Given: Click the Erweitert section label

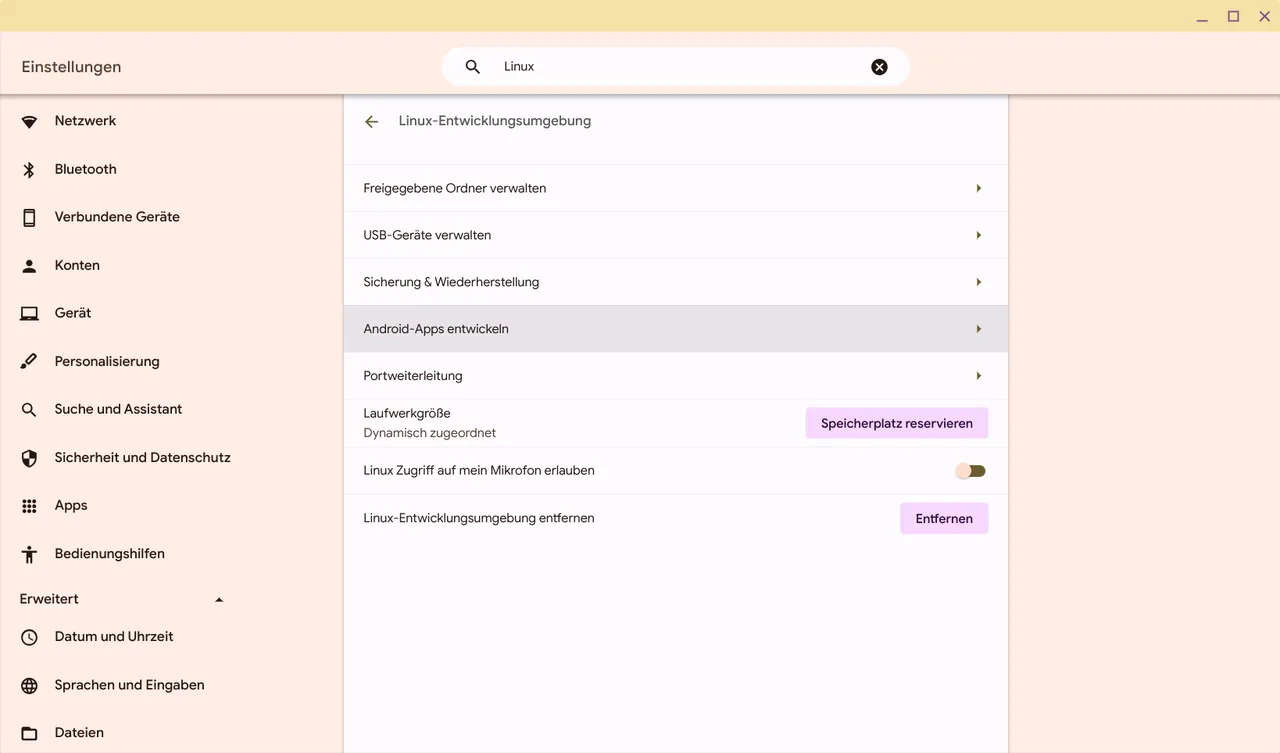Looking at the screenshot, I should click(x=49, y=600).
